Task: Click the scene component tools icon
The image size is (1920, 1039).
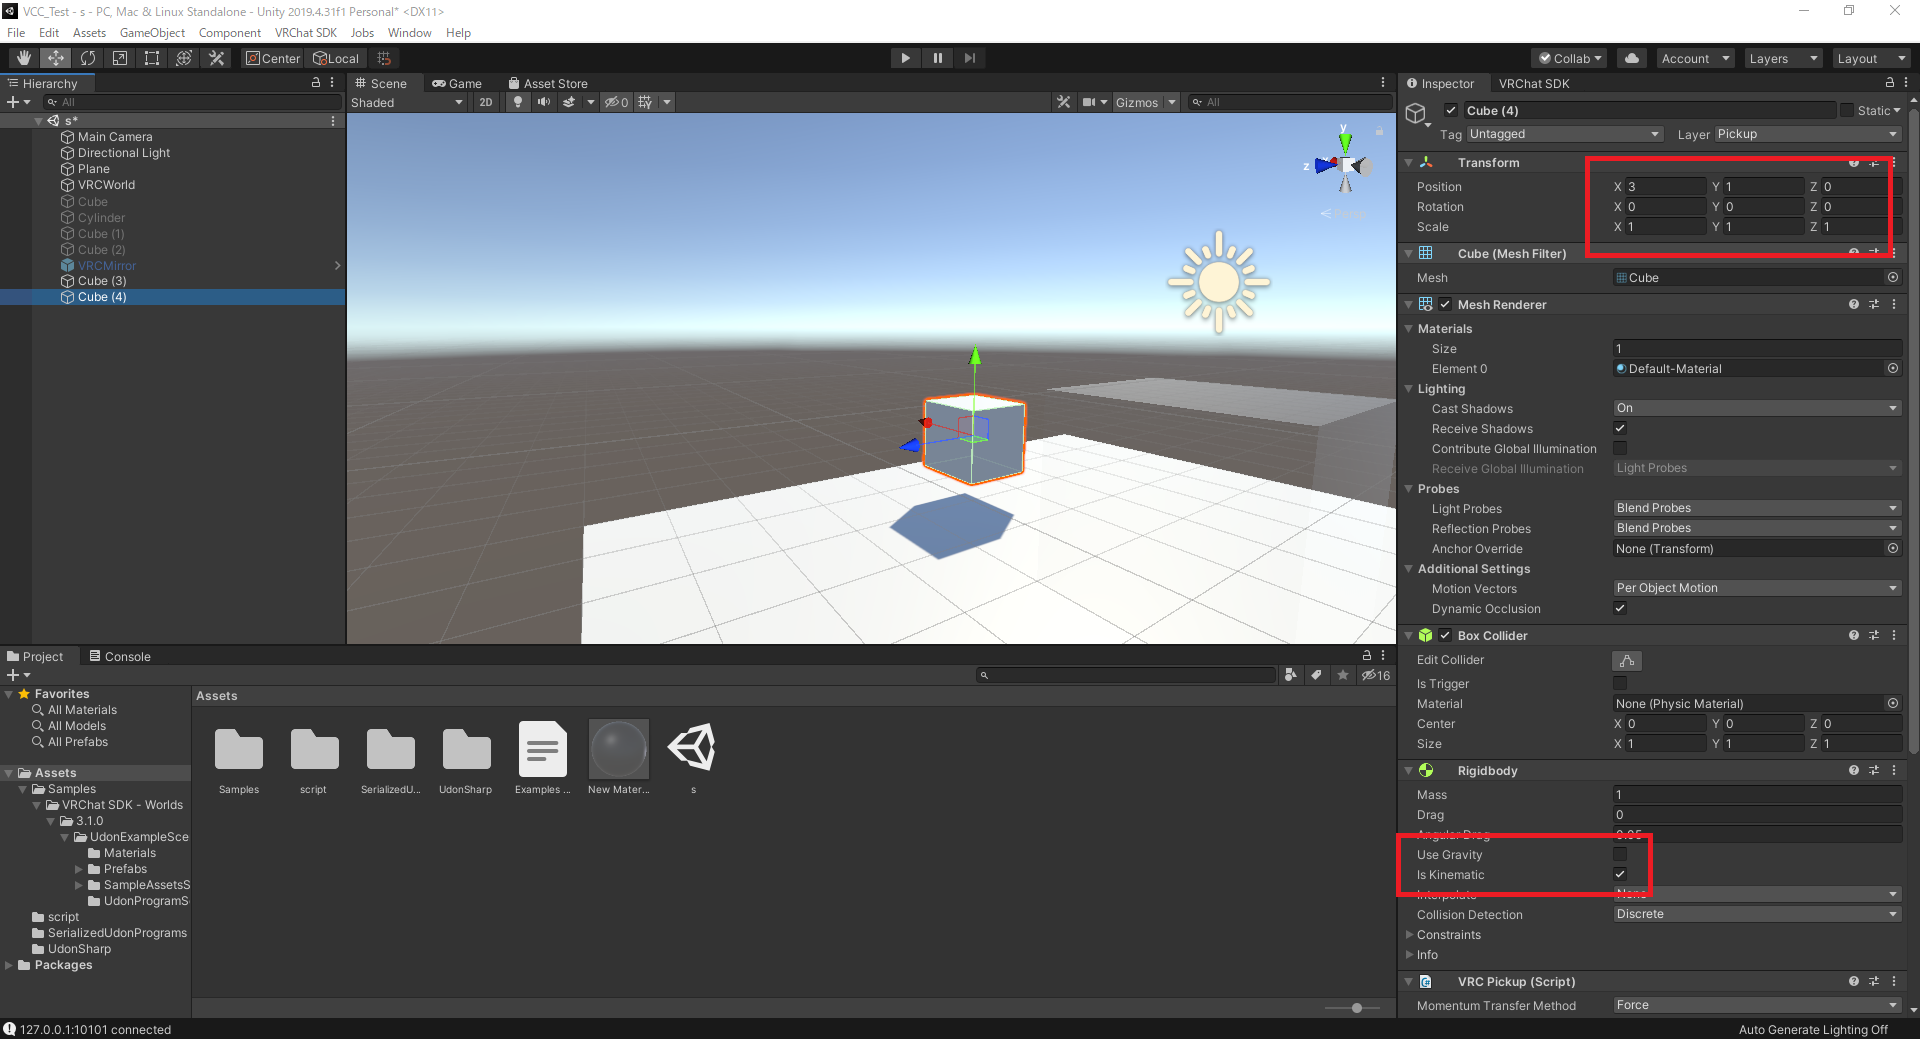Action: click(1063, 102)
